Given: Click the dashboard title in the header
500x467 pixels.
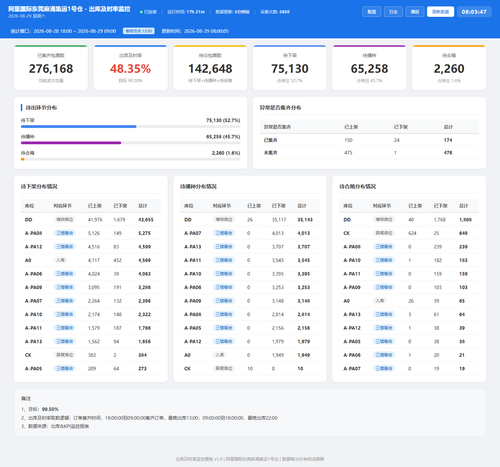Looking at the screenshot, I should [69, 9].
